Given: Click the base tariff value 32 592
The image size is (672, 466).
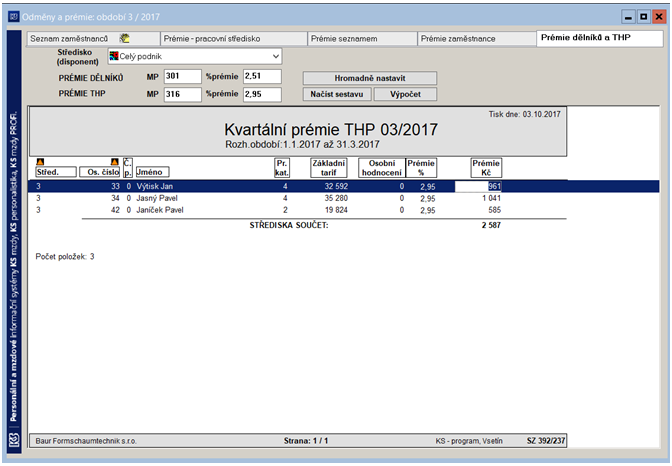Looking at the screenshot, I should click(336, 186).
